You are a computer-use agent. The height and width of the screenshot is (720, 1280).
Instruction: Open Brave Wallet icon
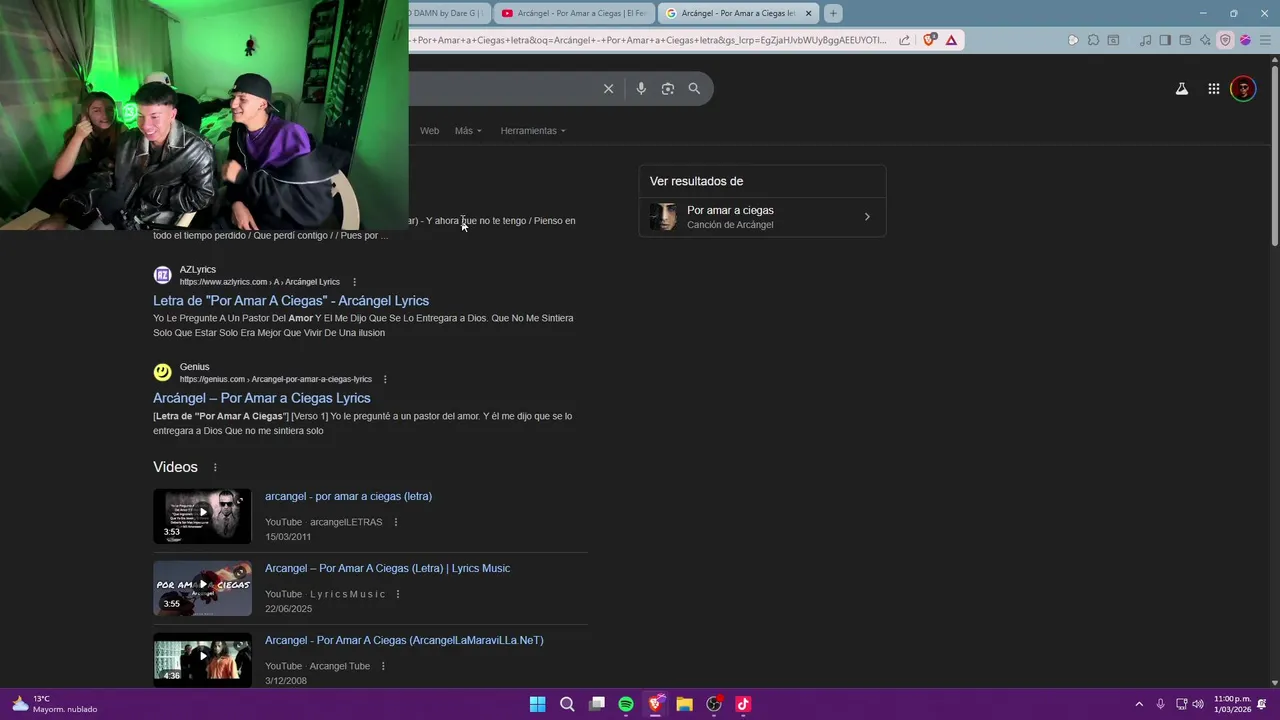[x=1185, y=40]
